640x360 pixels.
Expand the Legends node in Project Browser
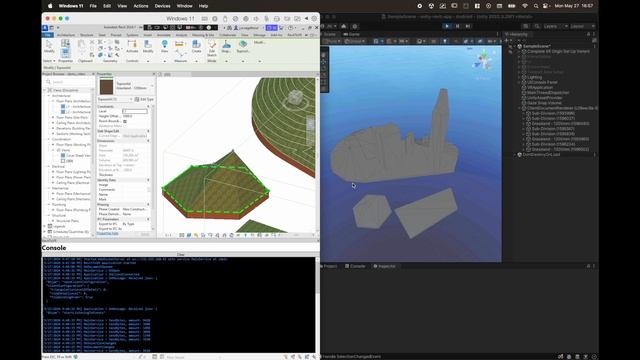coord(45,226)
